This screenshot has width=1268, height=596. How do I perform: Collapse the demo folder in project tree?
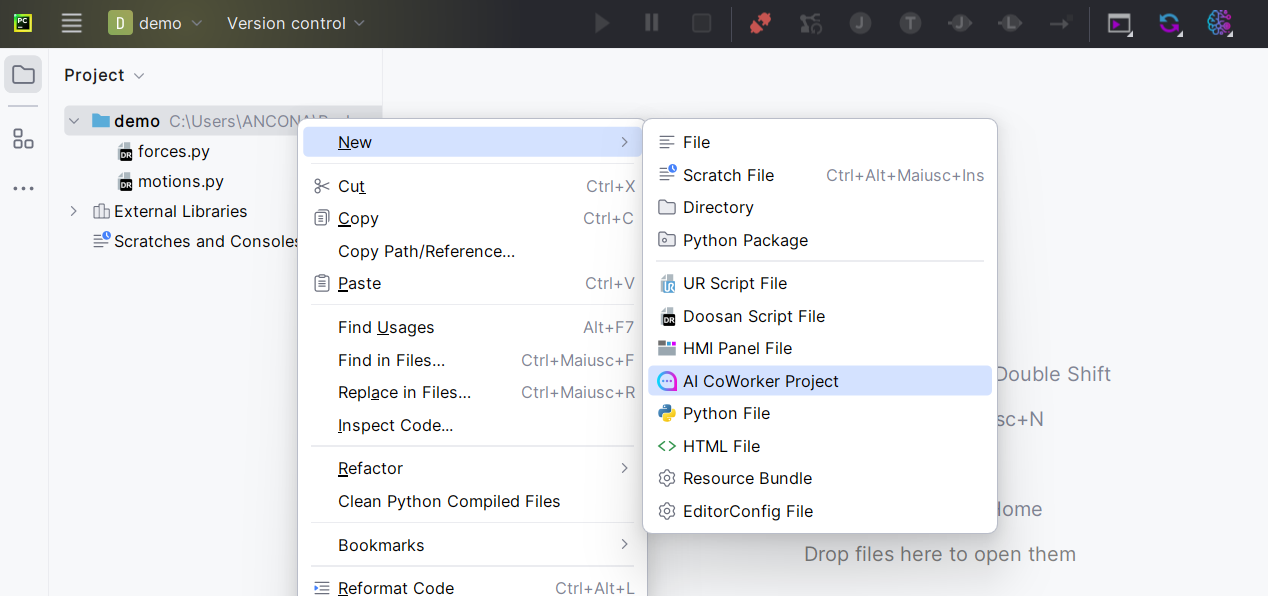73,121
